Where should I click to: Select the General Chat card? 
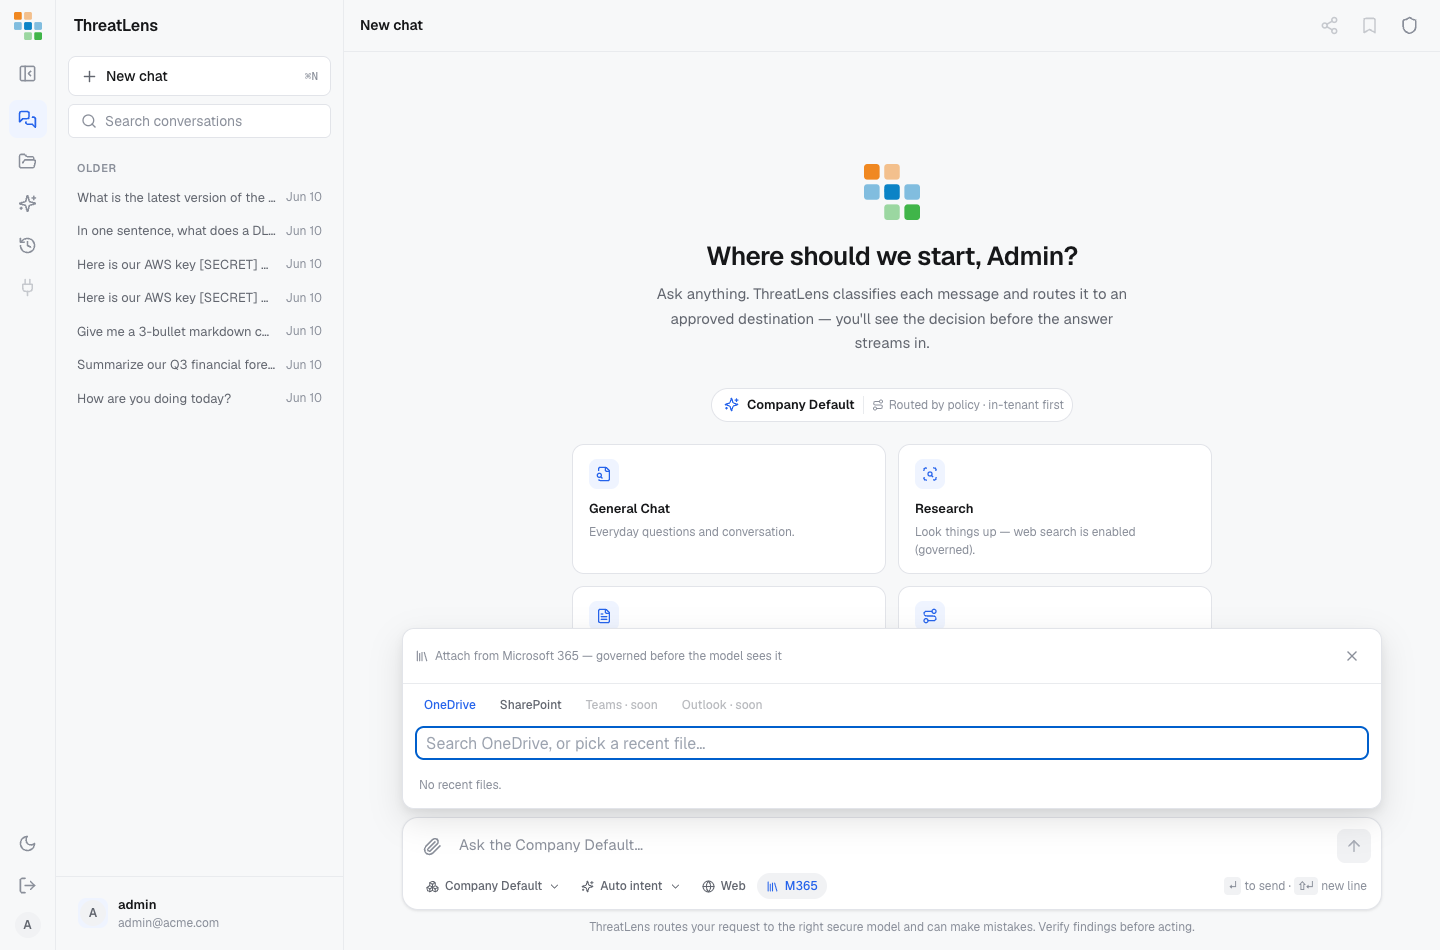729,509
